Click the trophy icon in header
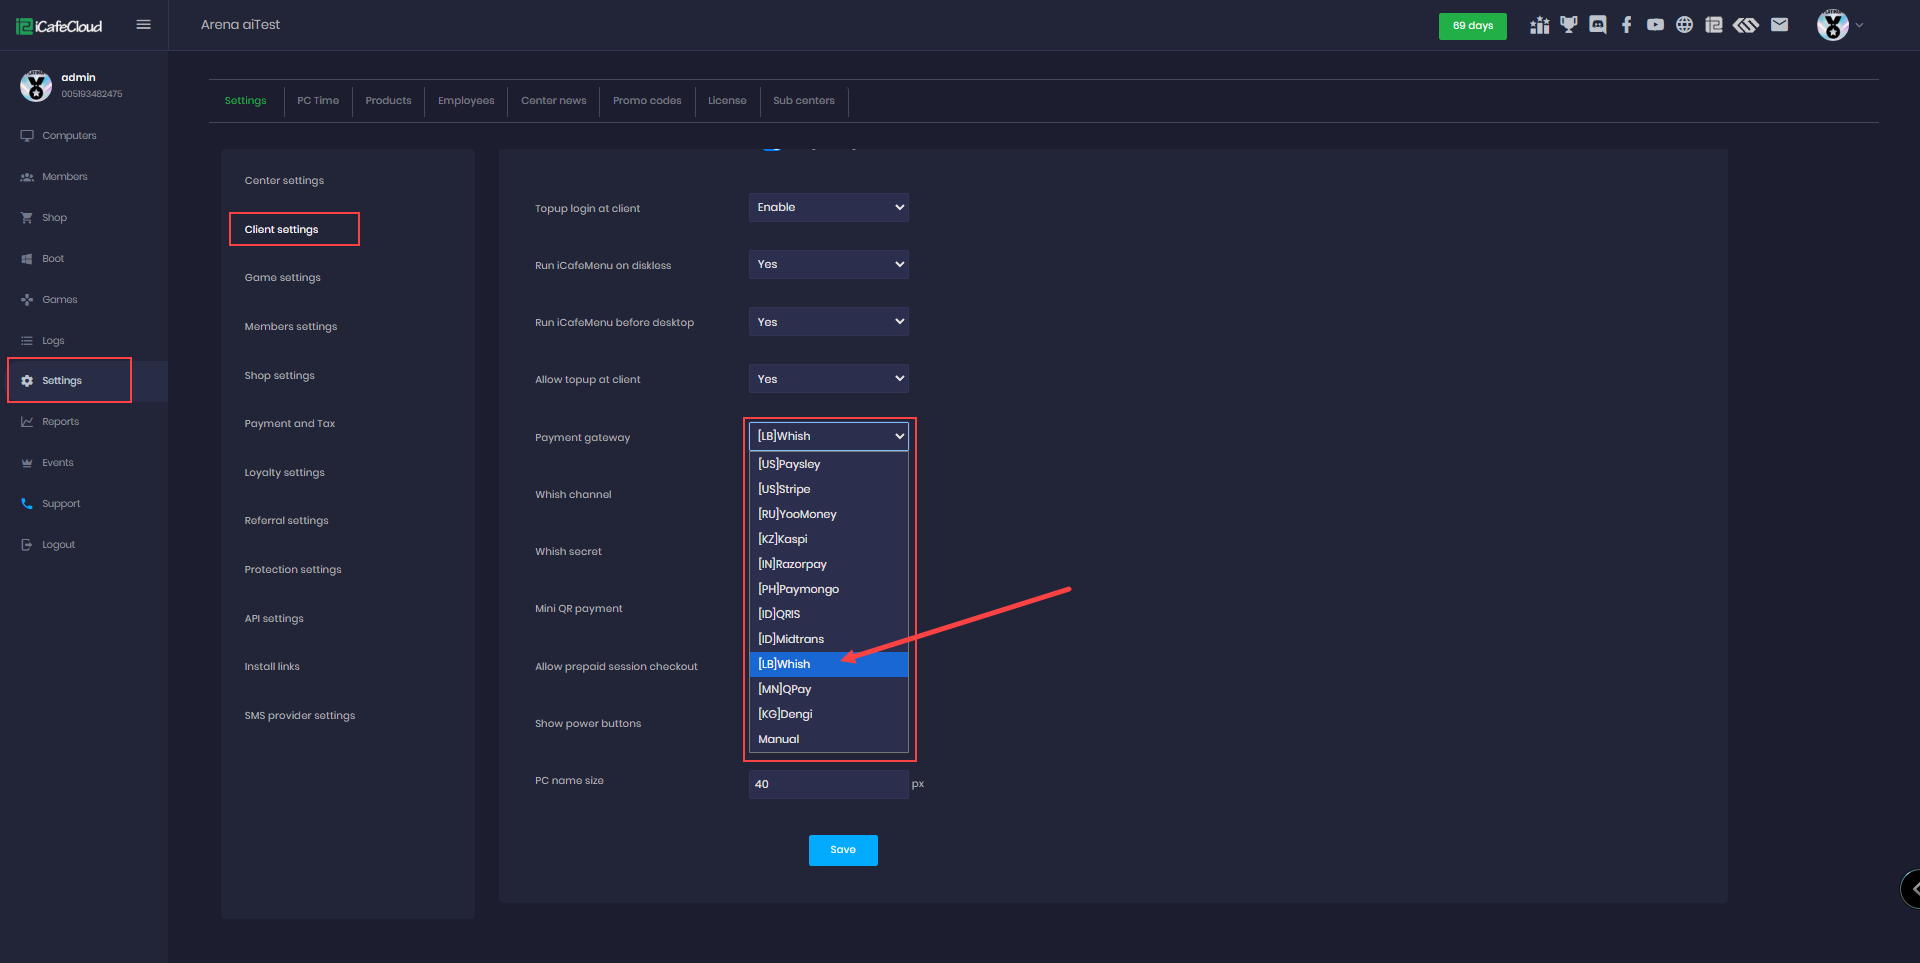 (1569, 25)
